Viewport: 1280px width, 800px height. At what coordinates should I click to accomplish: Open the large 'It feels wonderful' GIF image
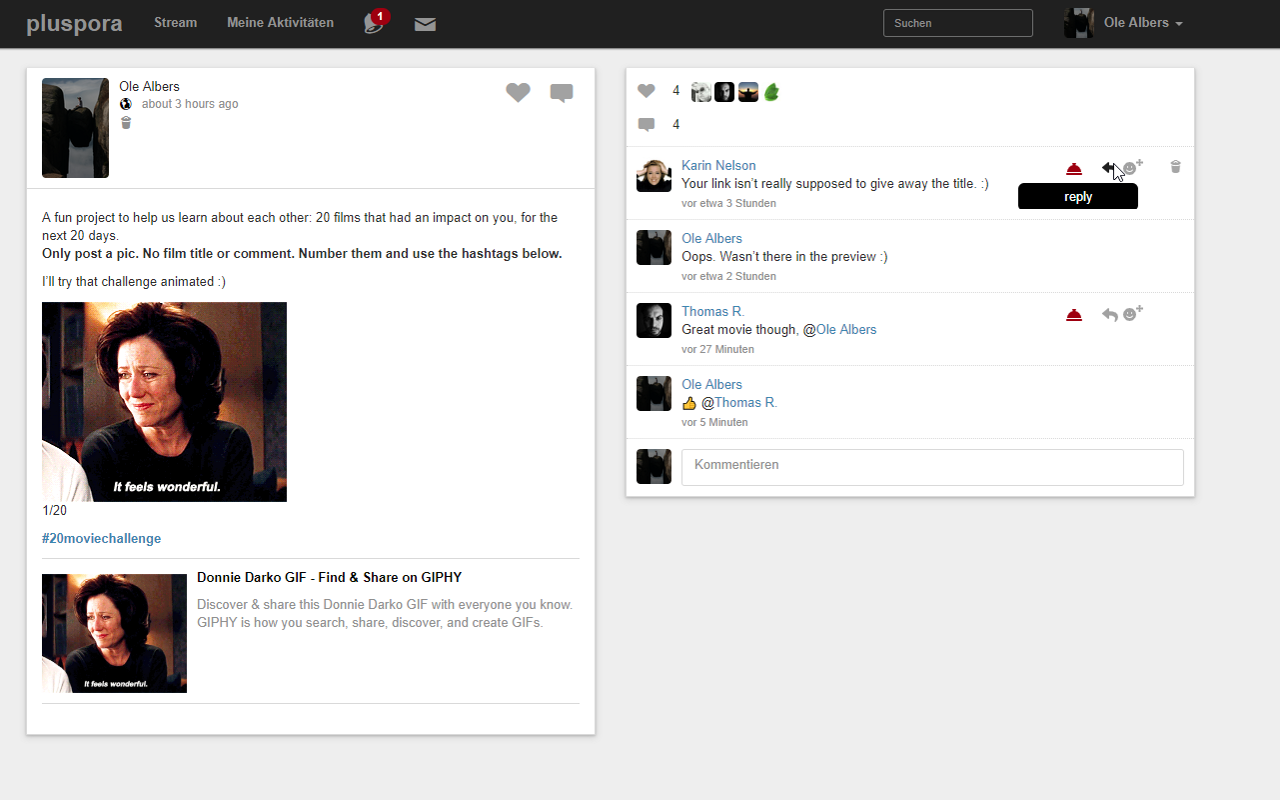click(164, 402)
